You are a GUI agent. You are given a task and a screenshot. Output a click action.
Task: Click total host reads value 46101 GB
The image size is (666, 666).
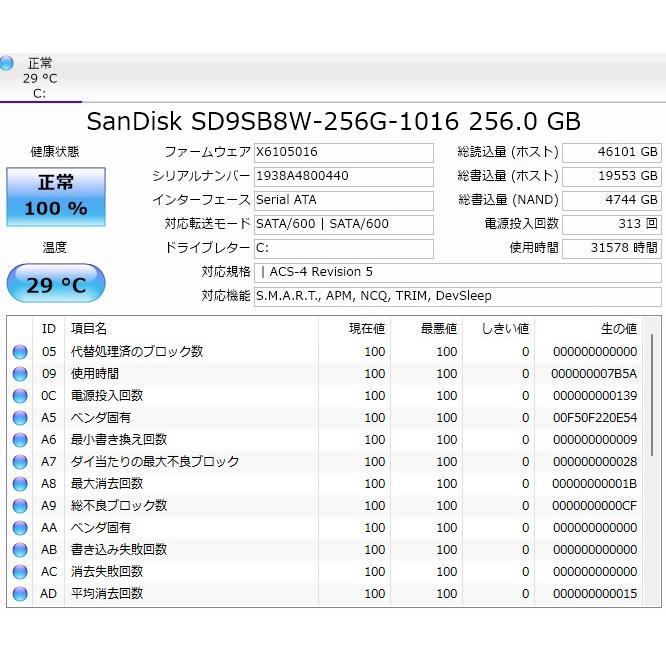click(x=611, y=152)
